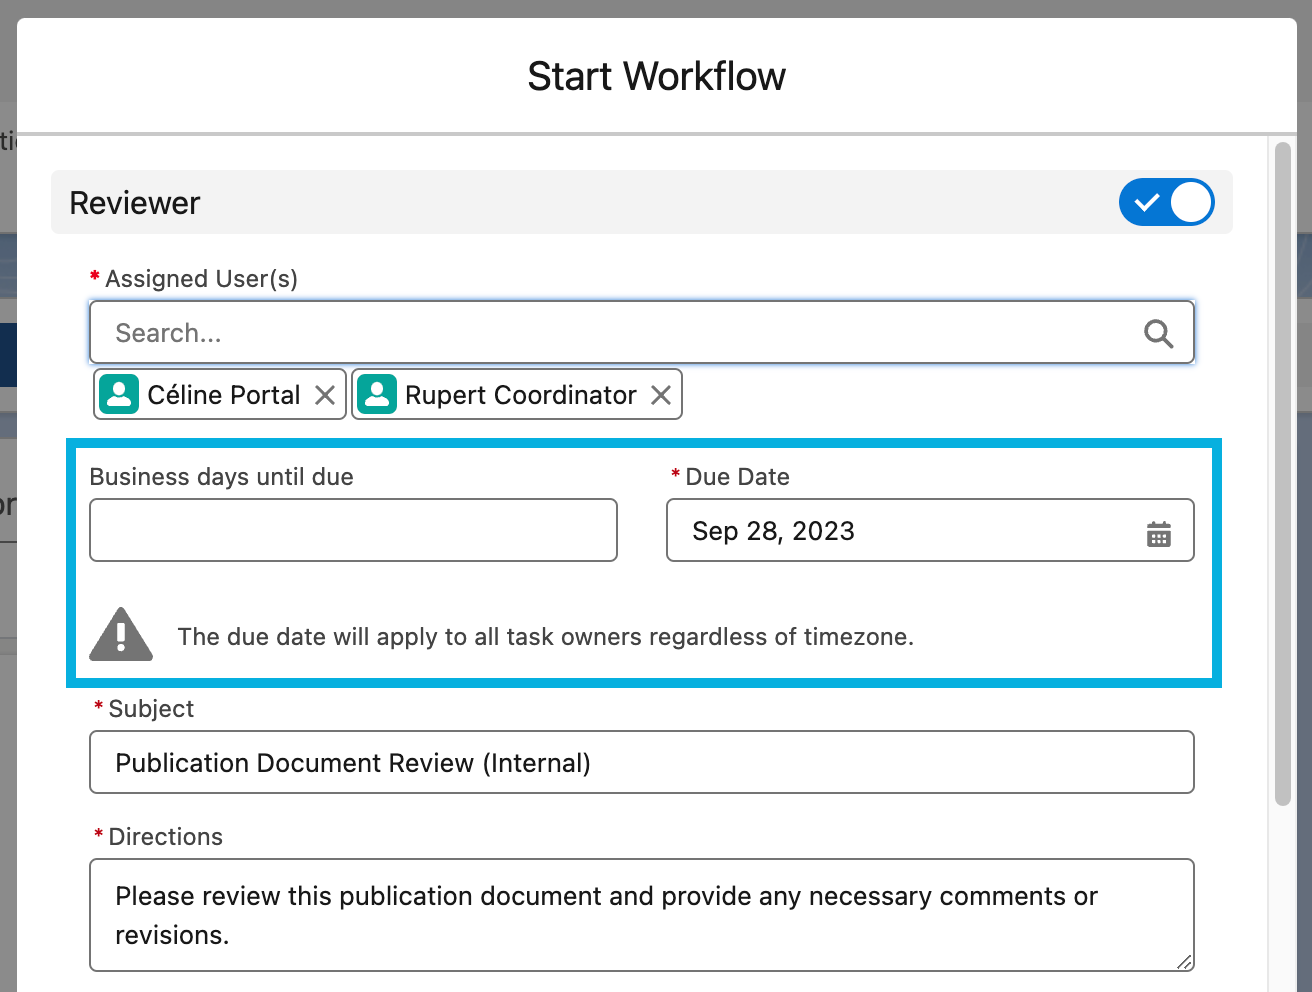This screenshot has height=992, width=1312.
Task: Click the Assigned User(s) search field
Action: click(x=620, y=333)
